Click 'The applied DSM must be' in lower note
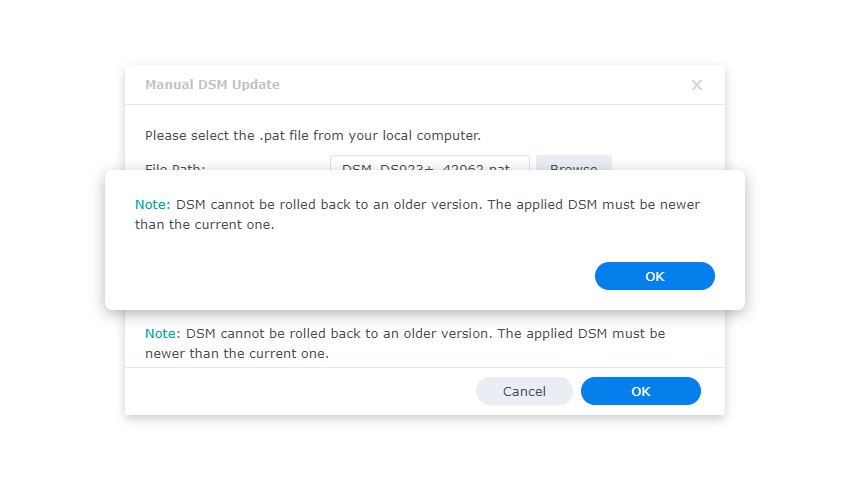842x500 pixels. click(x=582, y=334)
